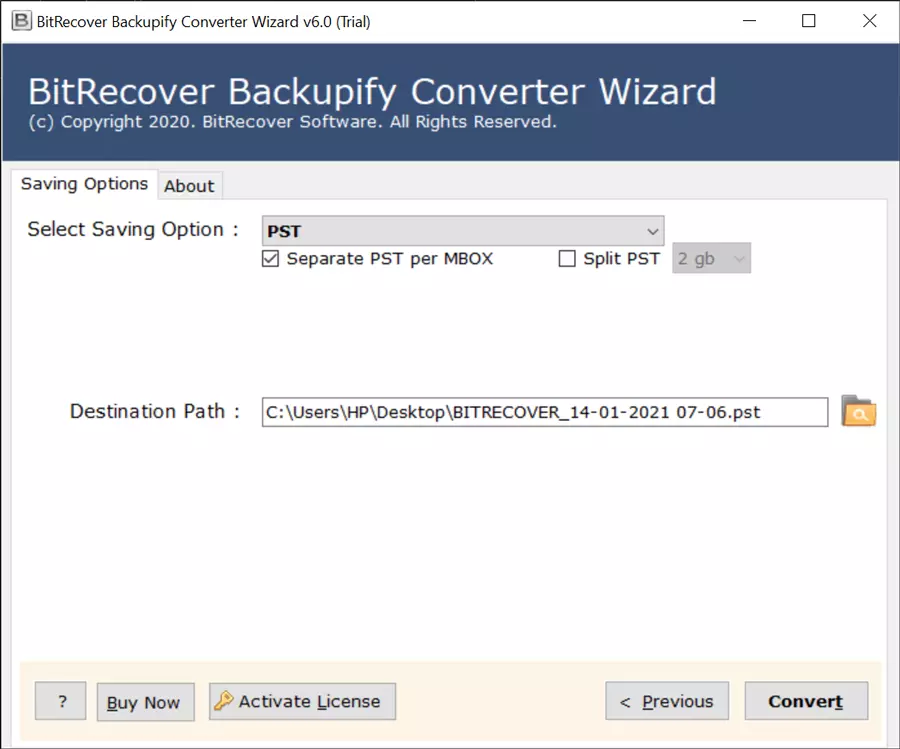
Task: Maximize the Converter Wizard window
Action: tap(808, 21)
